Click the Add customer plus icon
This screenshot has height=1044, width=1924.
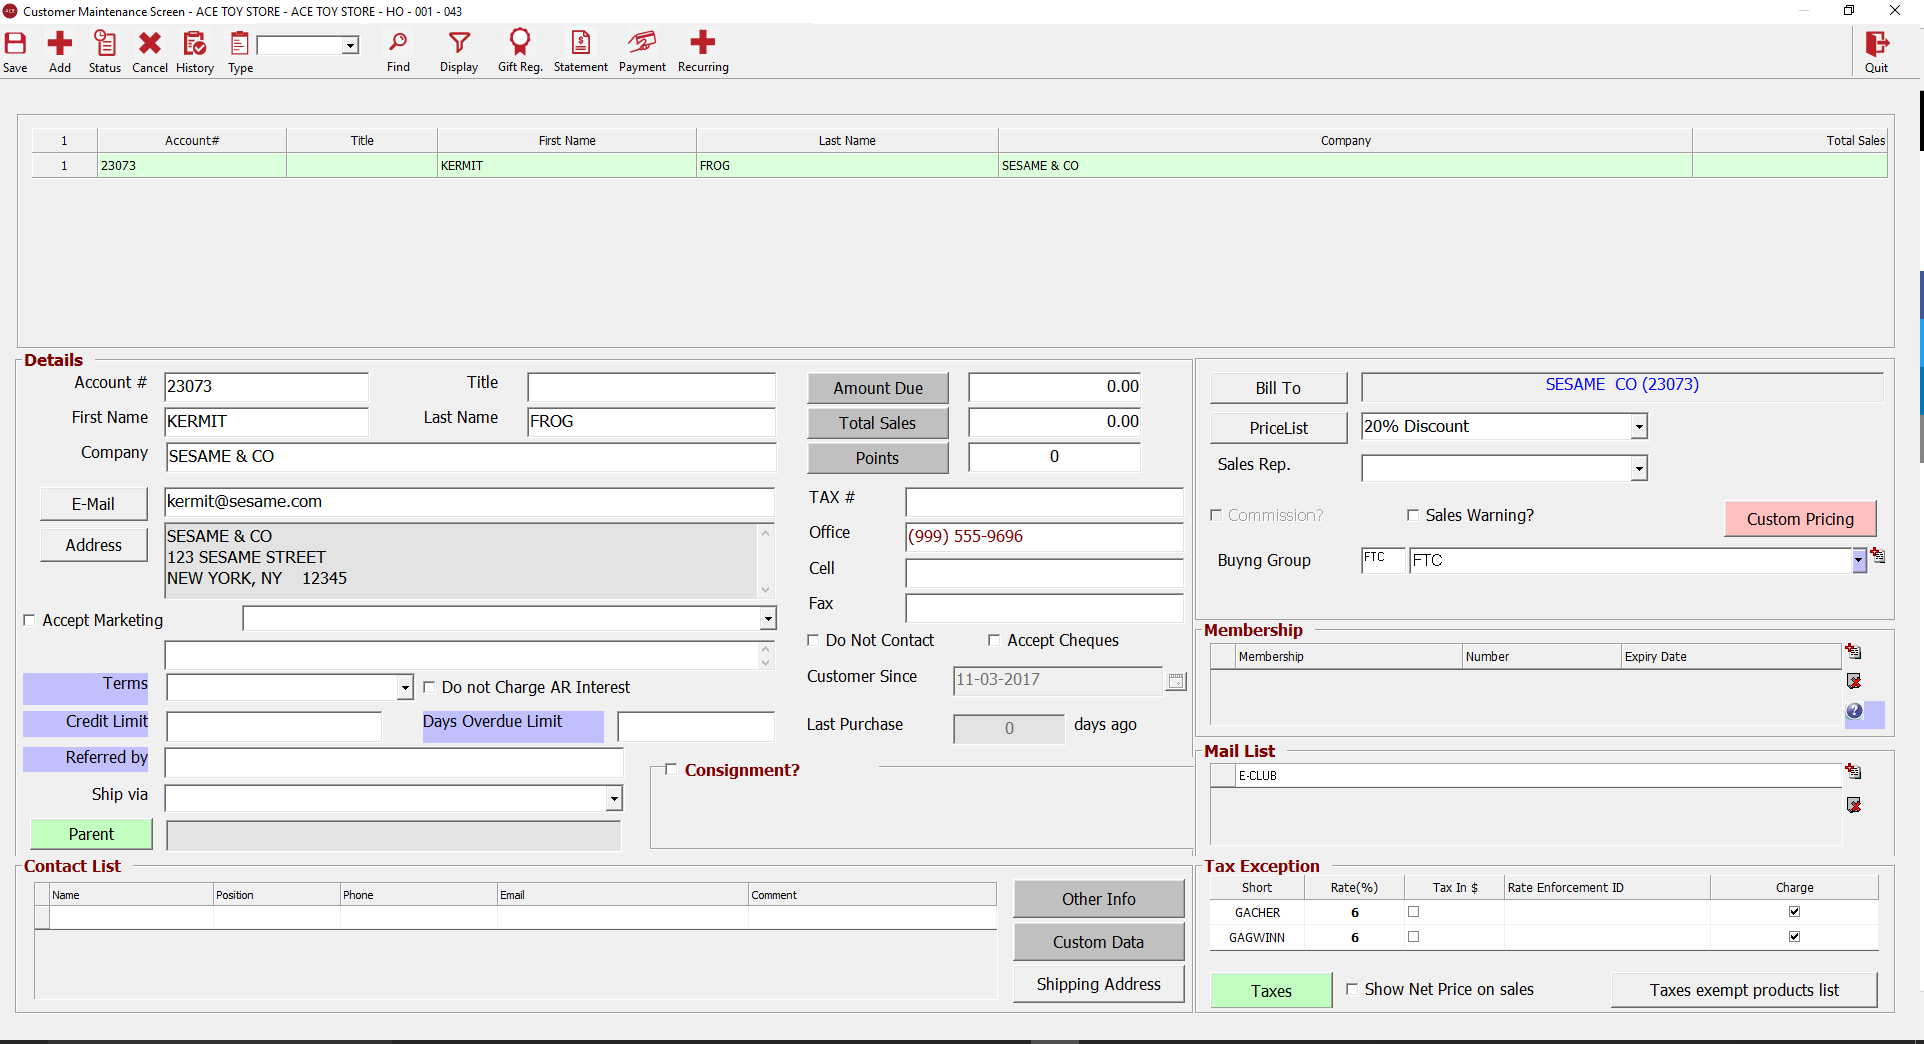60,45
